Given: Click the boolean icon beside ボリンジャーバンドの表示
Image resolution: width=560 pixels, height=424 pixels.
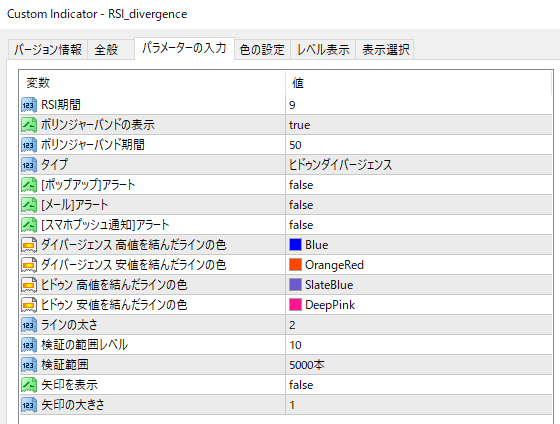Looking at the screenshot, I should pyautogui.click(x=29, y=125).
